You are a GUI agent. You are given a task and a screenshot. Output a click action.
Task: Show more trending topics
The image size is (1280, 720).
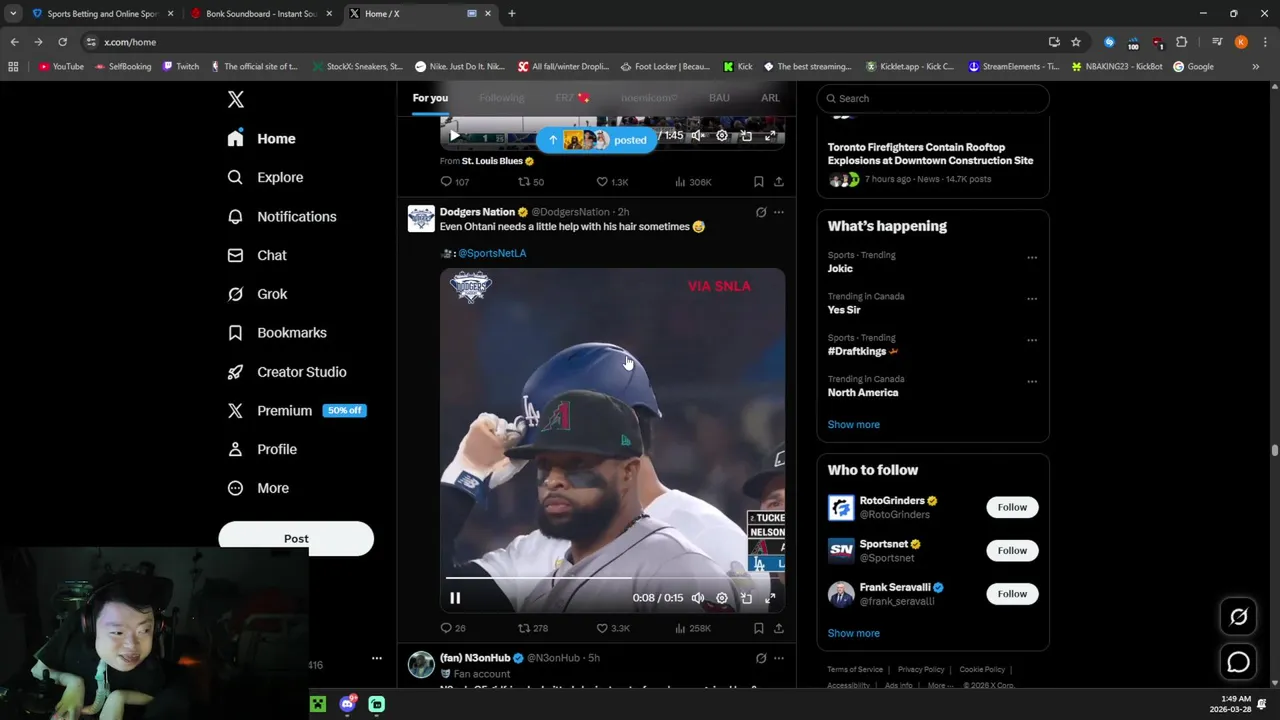853,424
